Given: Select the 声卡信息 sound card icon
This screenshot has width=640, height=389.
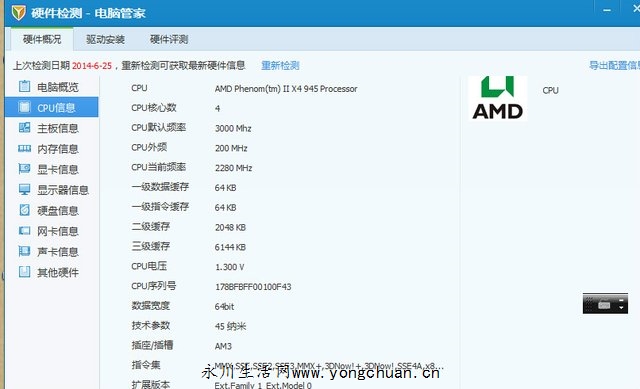Looking at the screenshot, I should pyautogui.click(x=24, y=251).
